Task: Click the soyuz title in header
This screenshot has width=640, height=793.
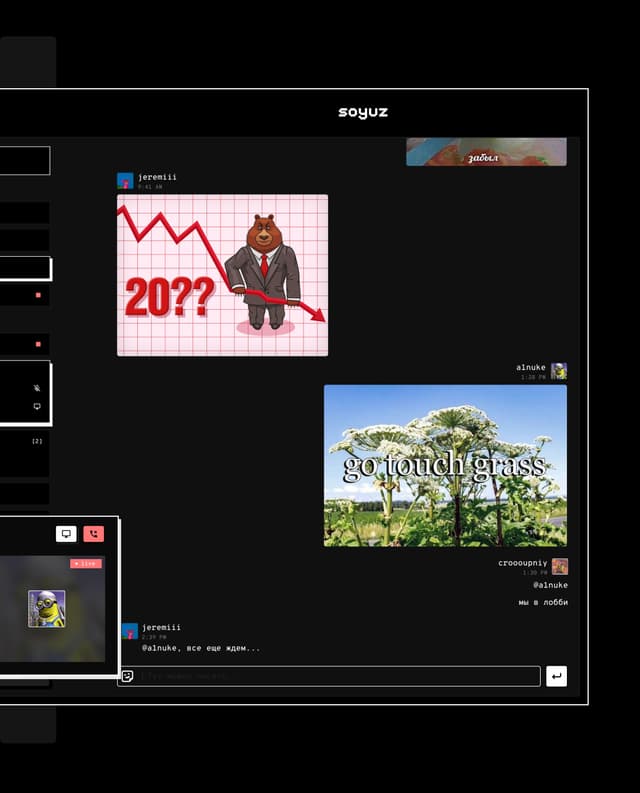Action: [363, 113]
